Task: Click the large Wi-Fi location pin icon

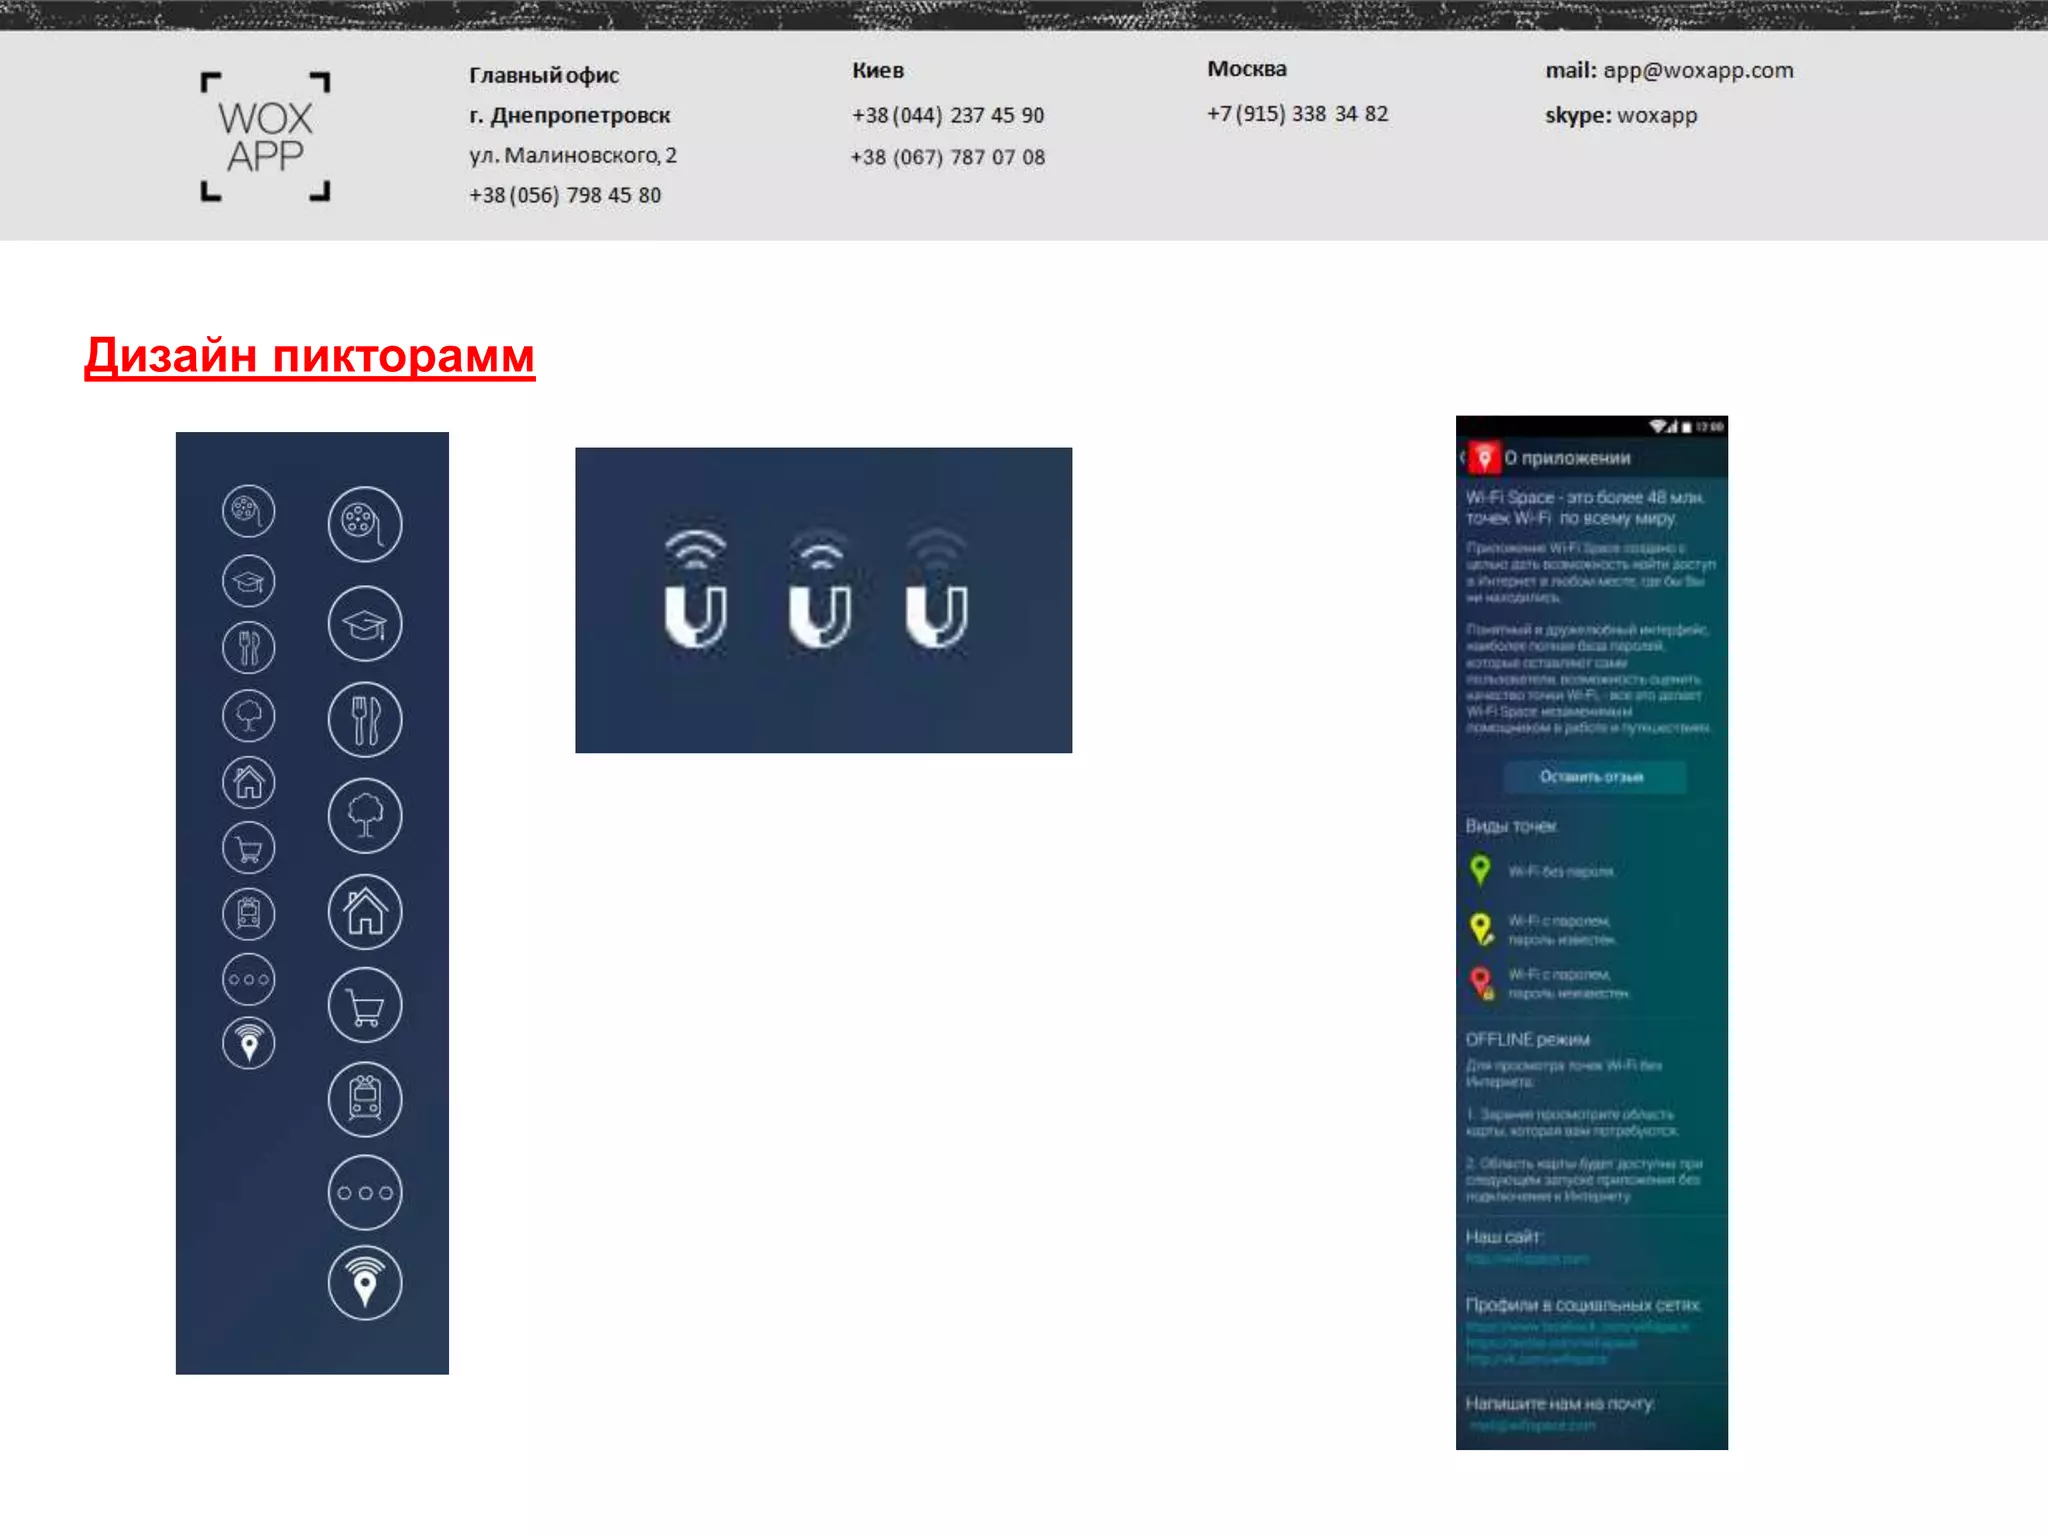Action: (x=365, y=1283)
